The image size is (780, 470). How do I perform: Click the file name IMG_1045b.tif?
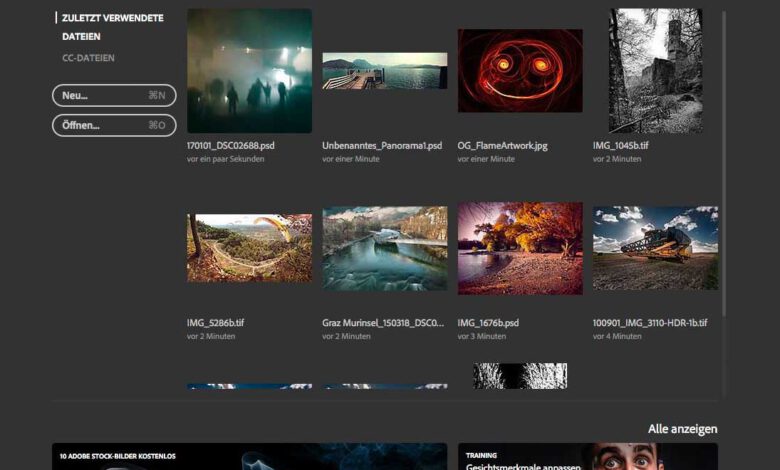tap(620, 146)
